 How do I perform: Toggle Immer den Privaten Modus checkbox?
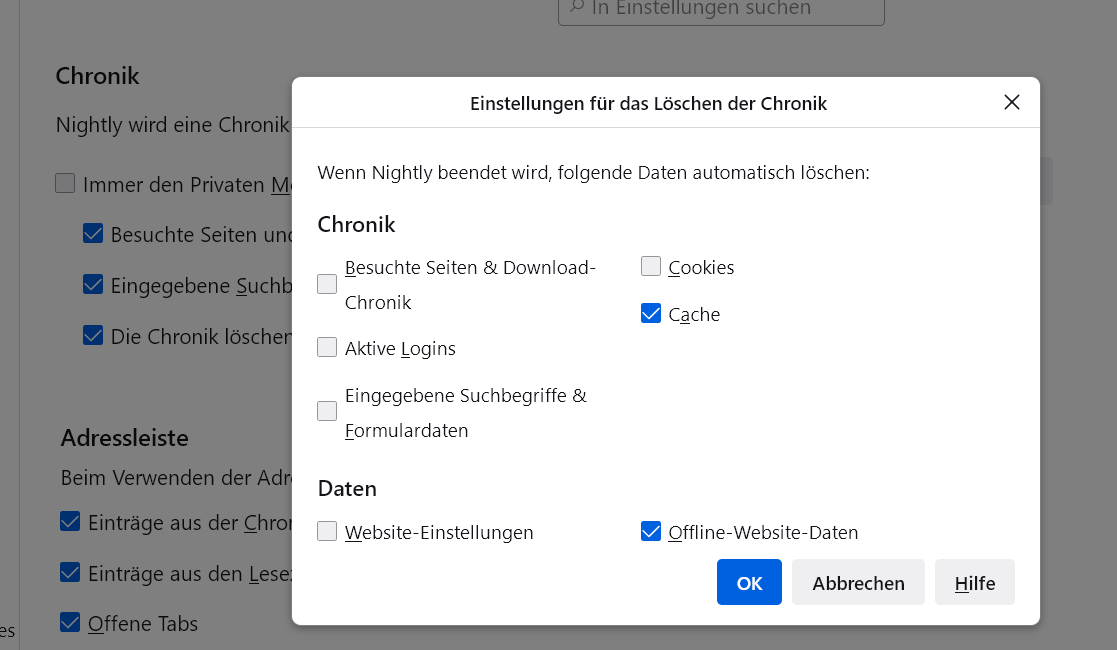pyautogui.click(x=65, y=184)
